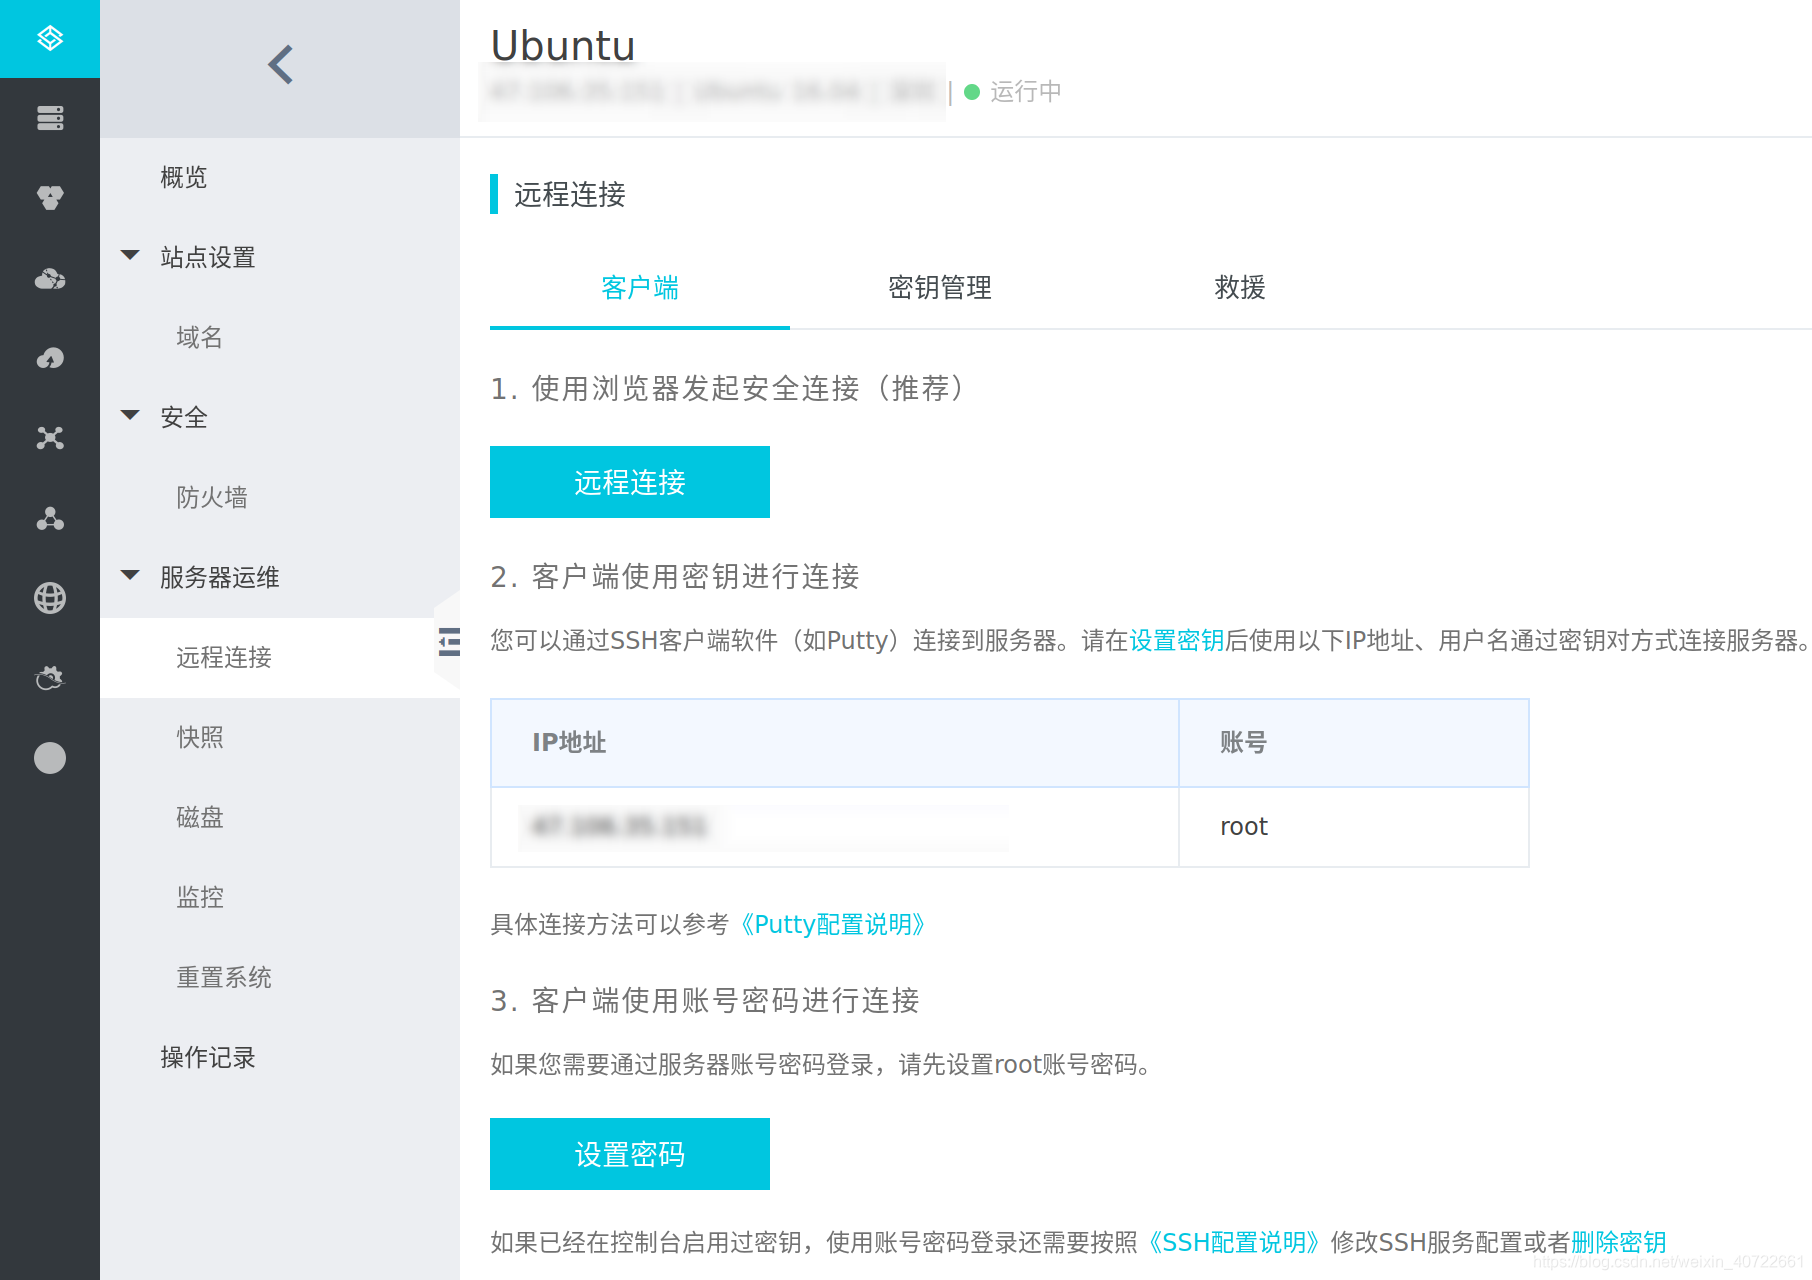Image resolution: width=1812 pixels, height=1280 pixels.
Task: Open the 域名 menu item
Action: click(x=200, y=337)
